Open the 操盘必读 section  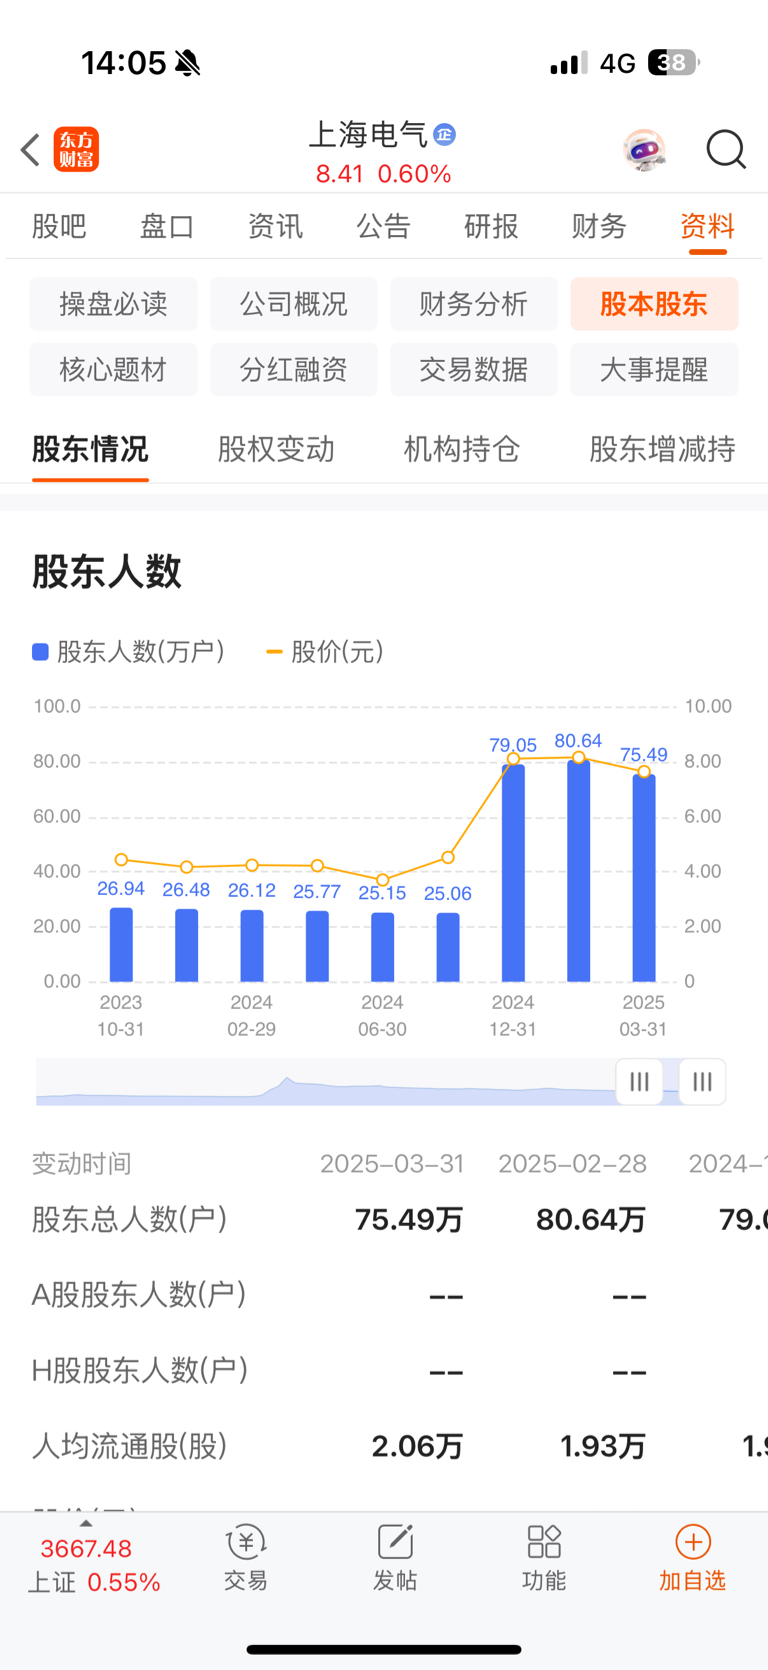[x=113, y=304]
